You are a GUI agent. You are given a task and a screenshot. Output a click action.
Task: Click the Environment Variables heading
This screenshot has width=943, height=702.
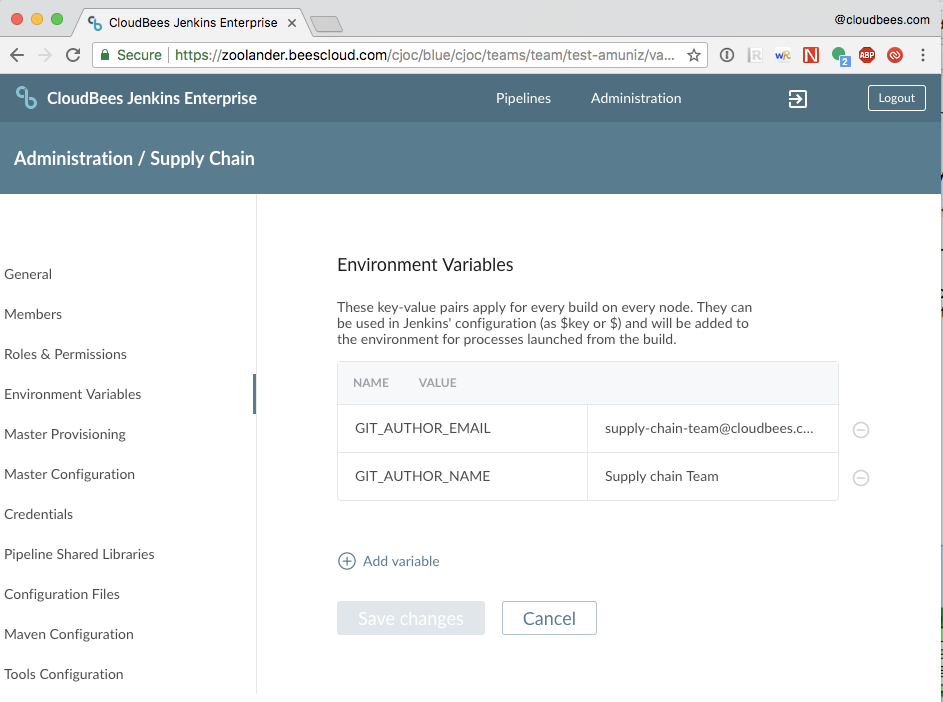point(425,265)
